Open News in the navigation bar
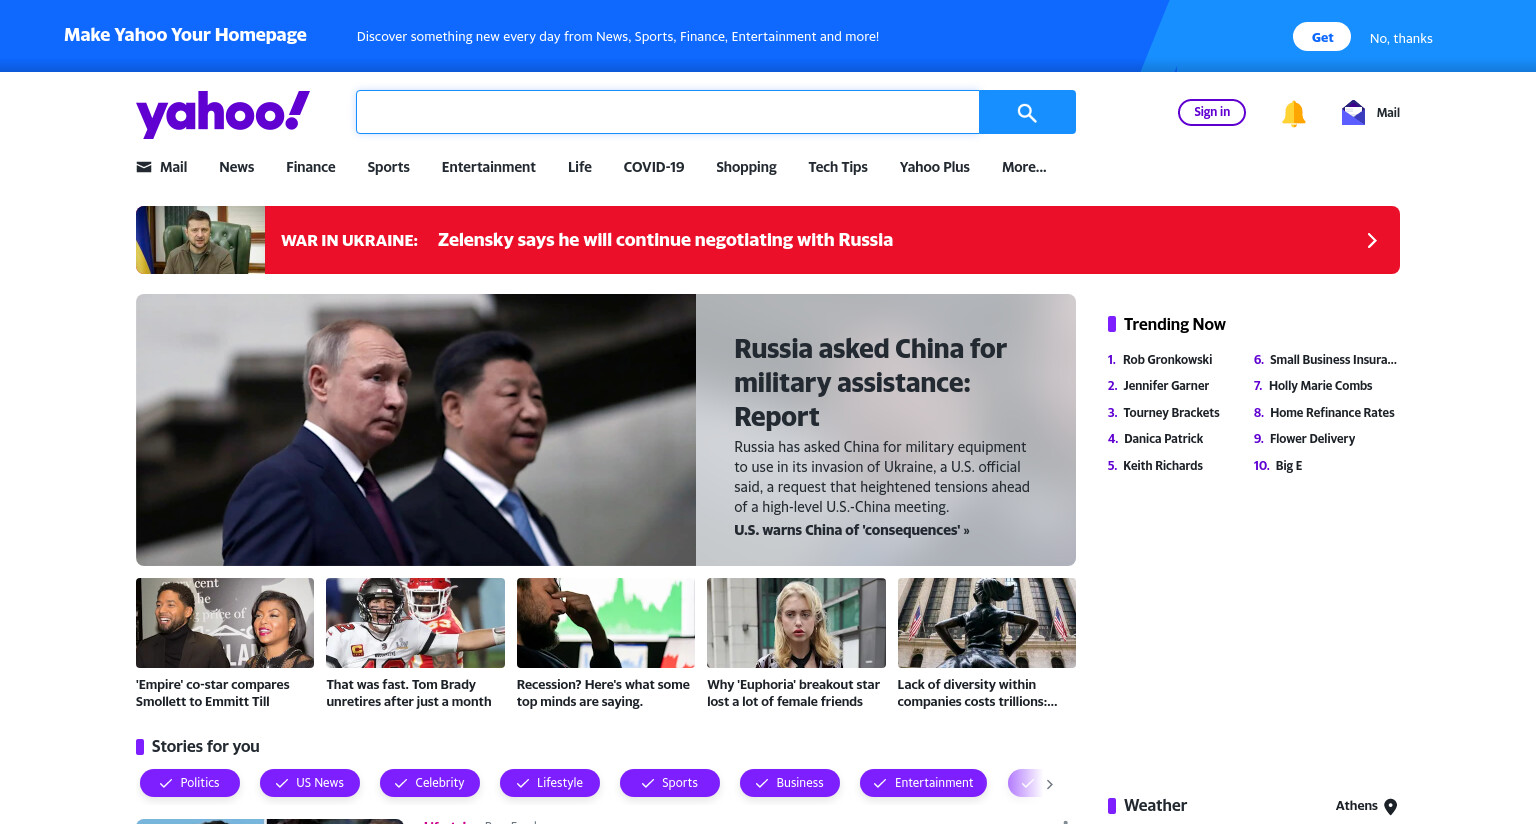Screen dimensions: 1536x824 point(237,167)
